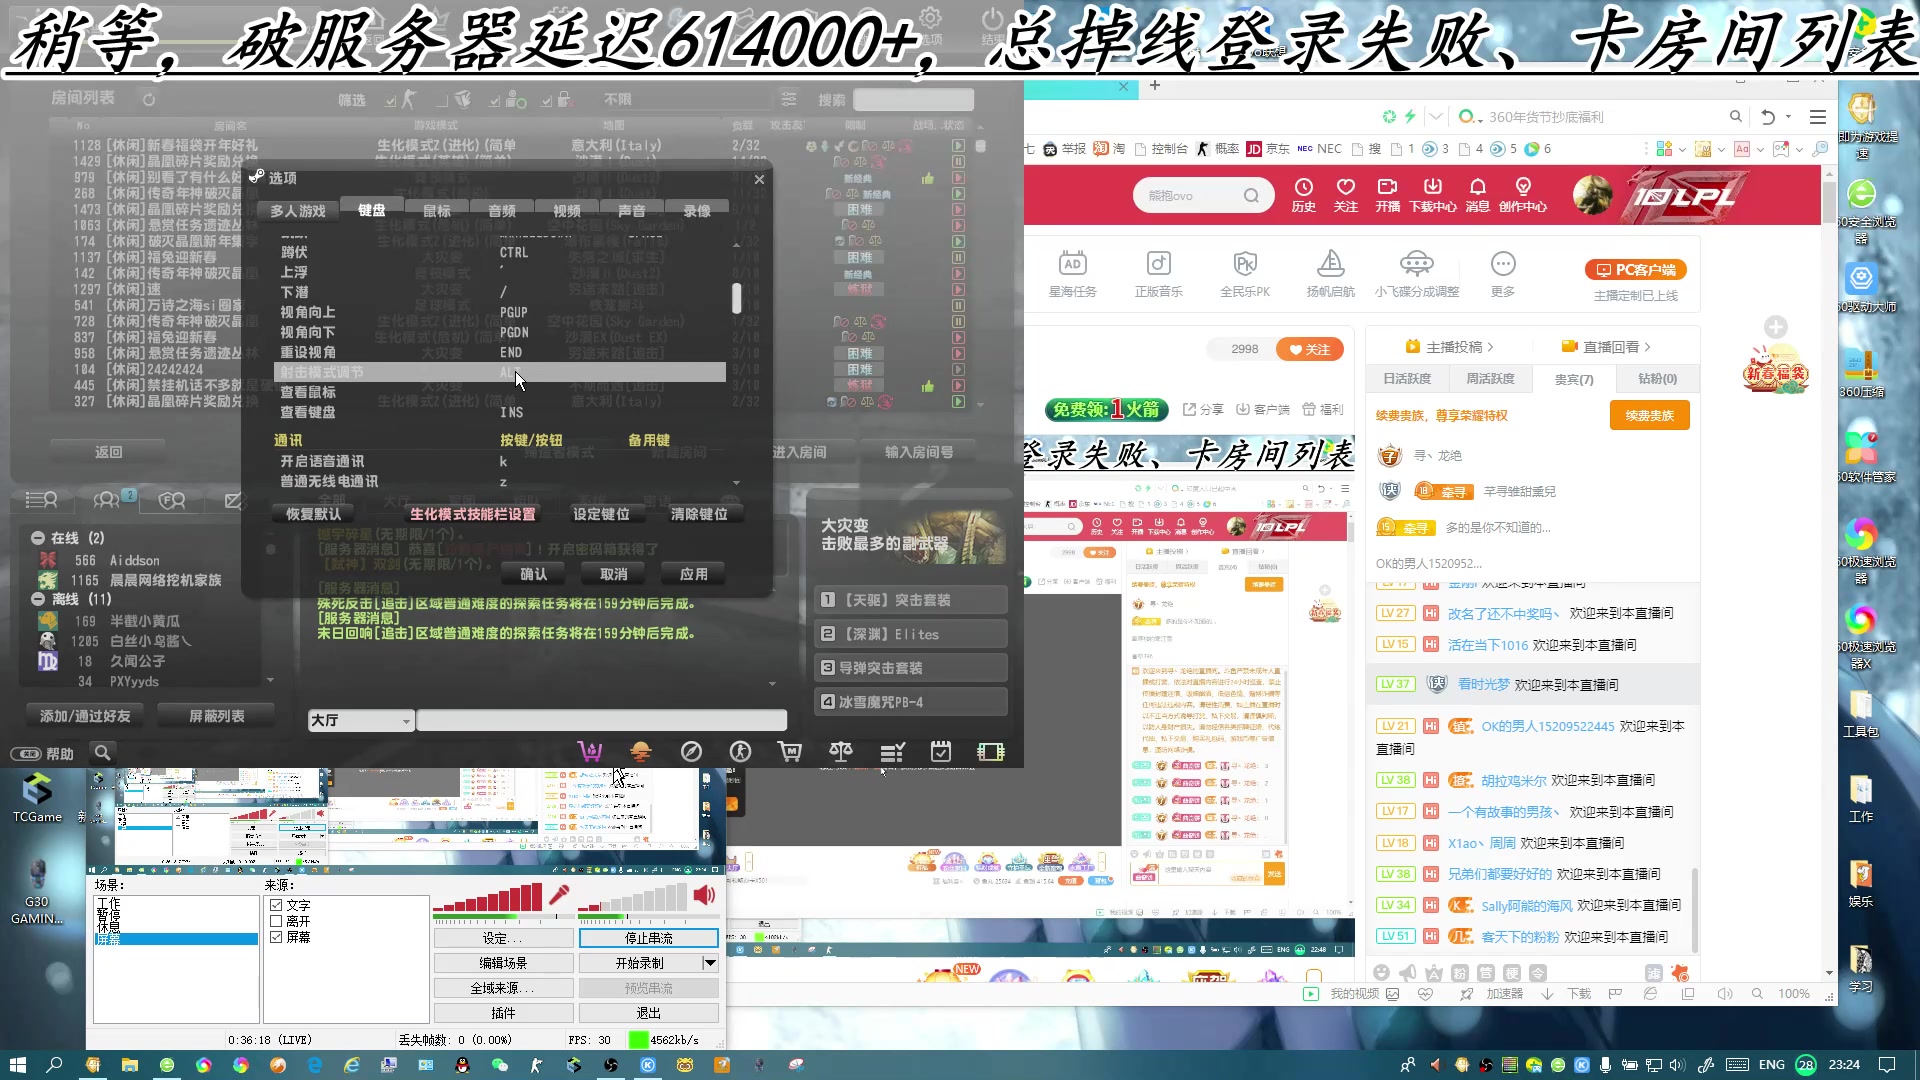Viewport: 1920px width, 1080px height.
Task: Toggle the 离开 source checkbox
Action: coord(276,921)
